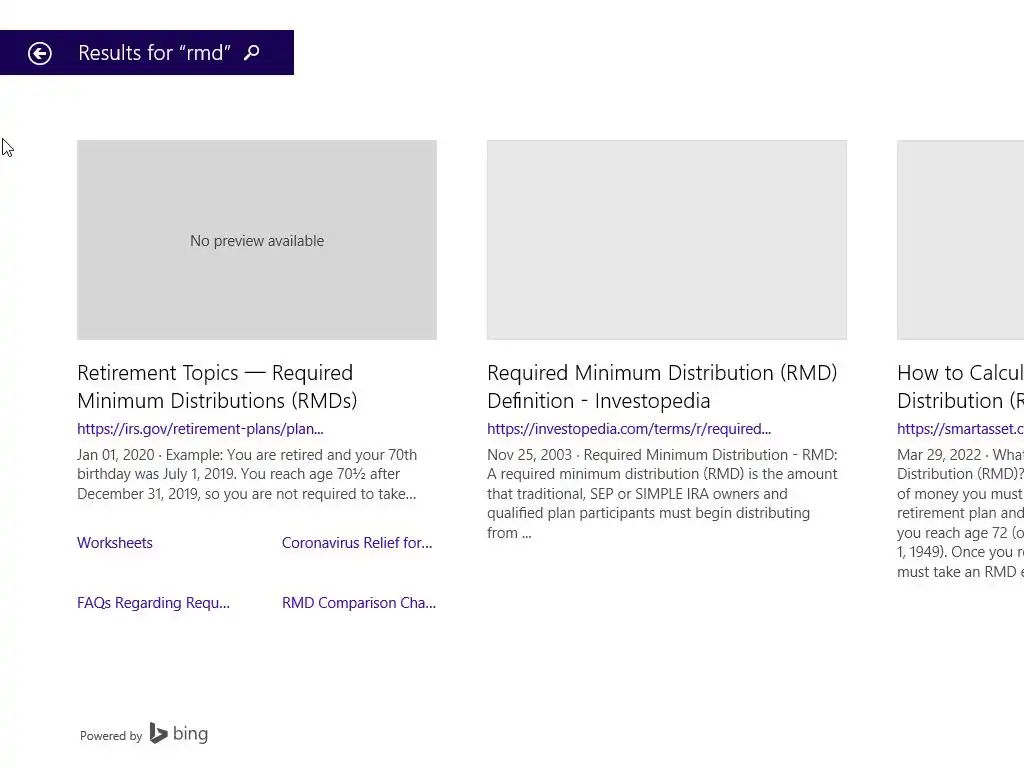The height and width of the screenshot is (768, 1024).
Task: Open the 'How to Calcul…' result title
Action: click(961, 387)
